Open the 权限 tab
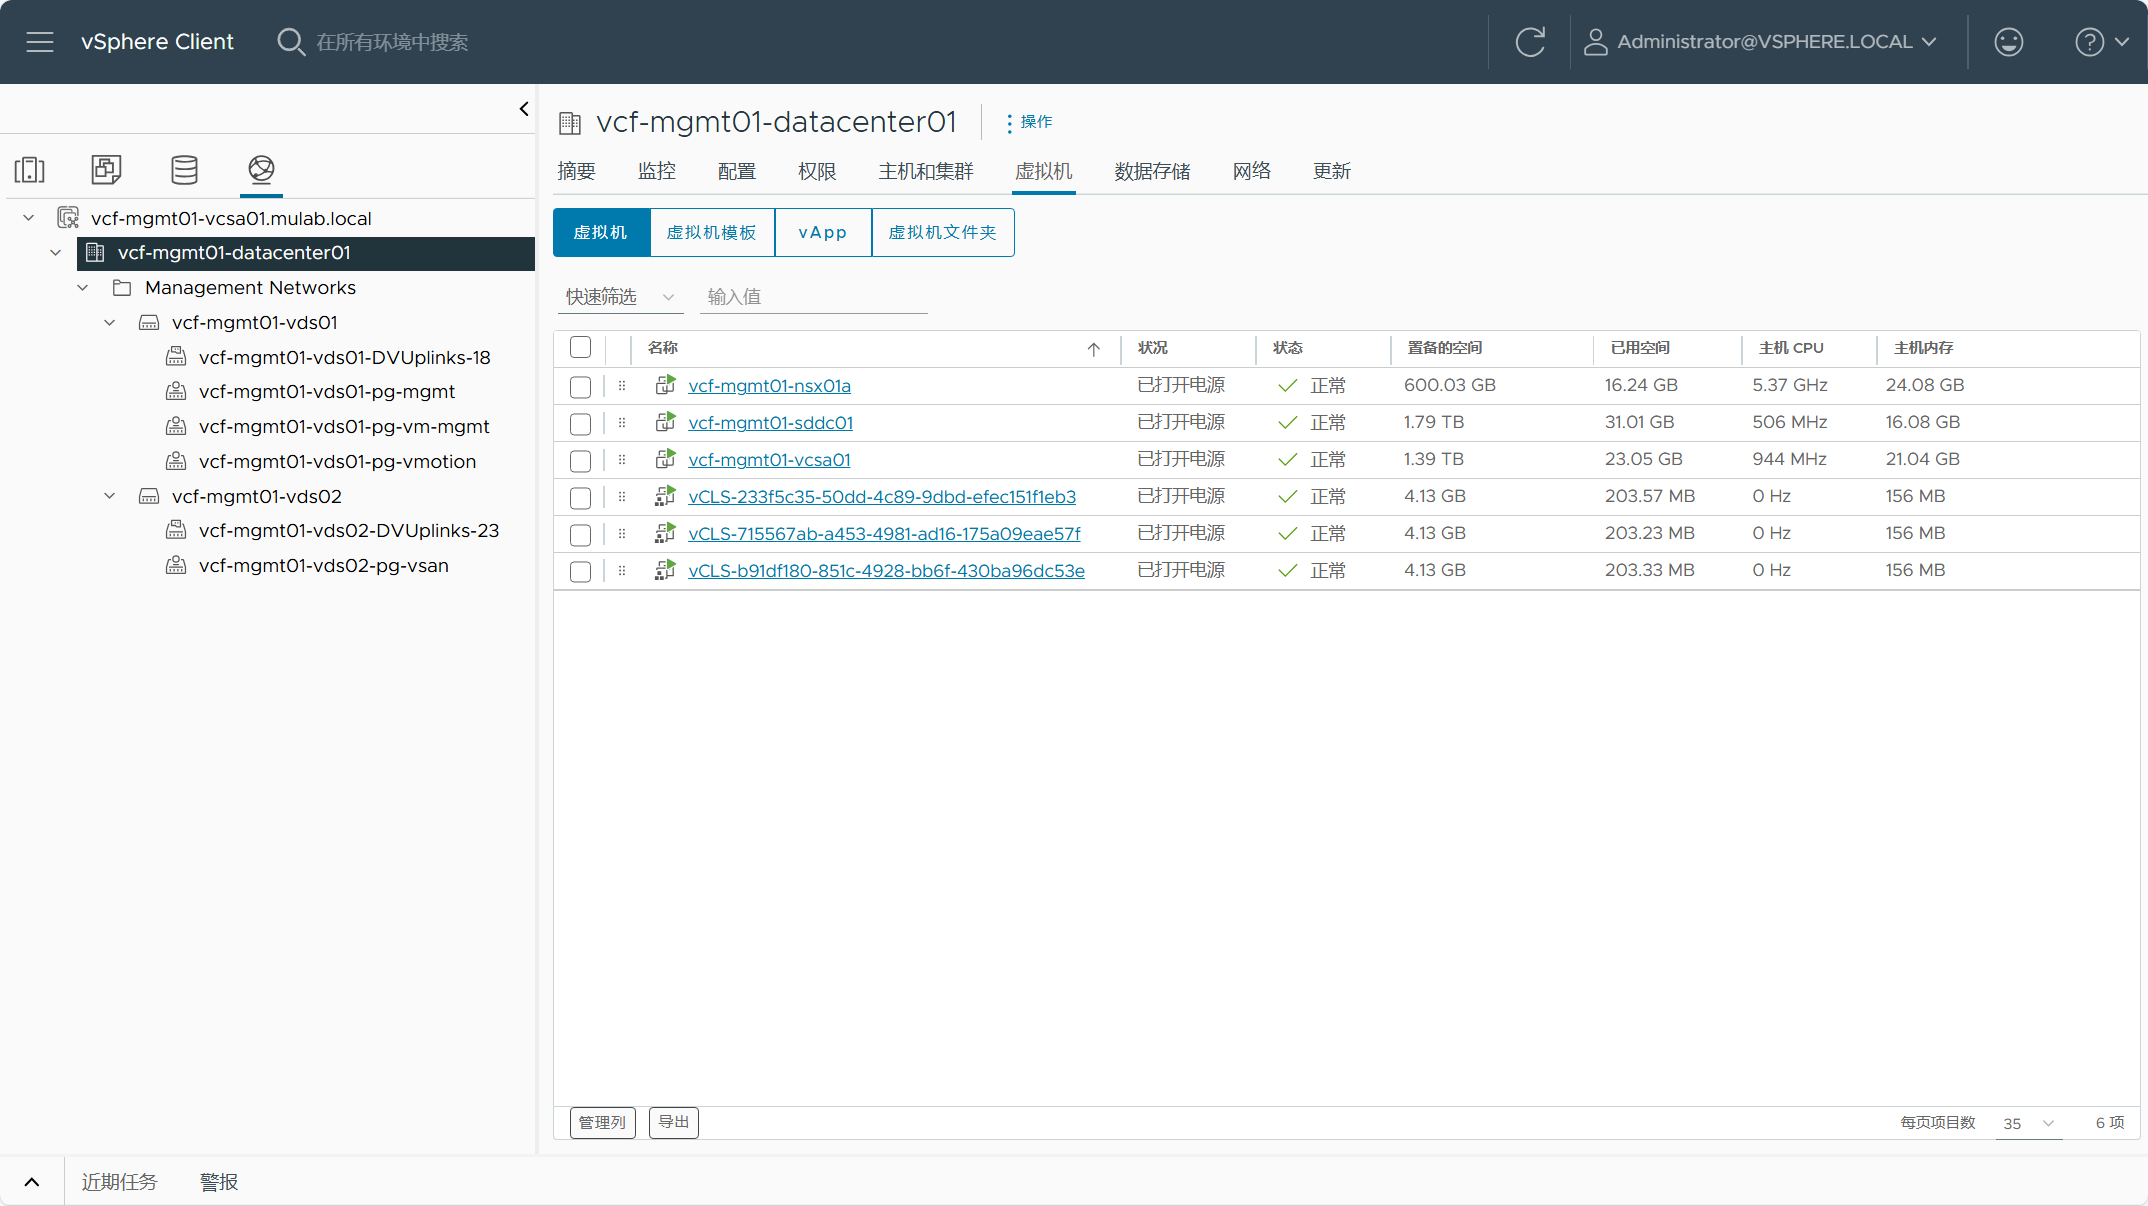2148x1206 pixels. pyautogui.click(x=817, y=171)
